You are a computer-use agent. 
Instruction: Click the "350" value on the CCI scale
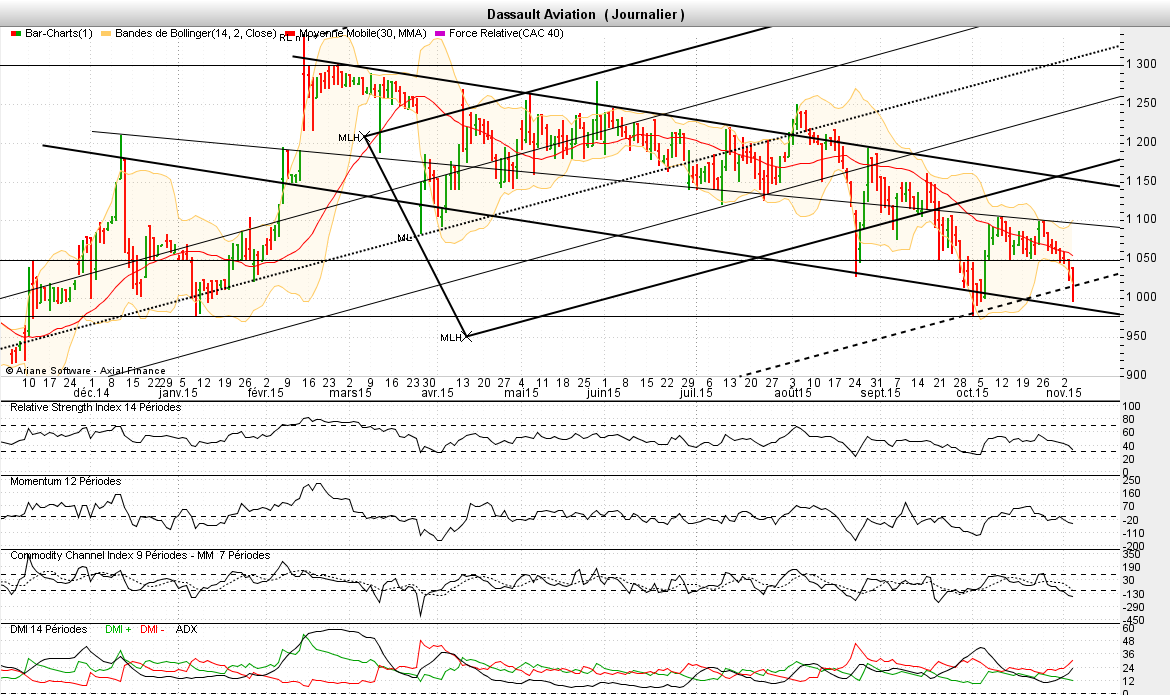(x=1131, y=555)
